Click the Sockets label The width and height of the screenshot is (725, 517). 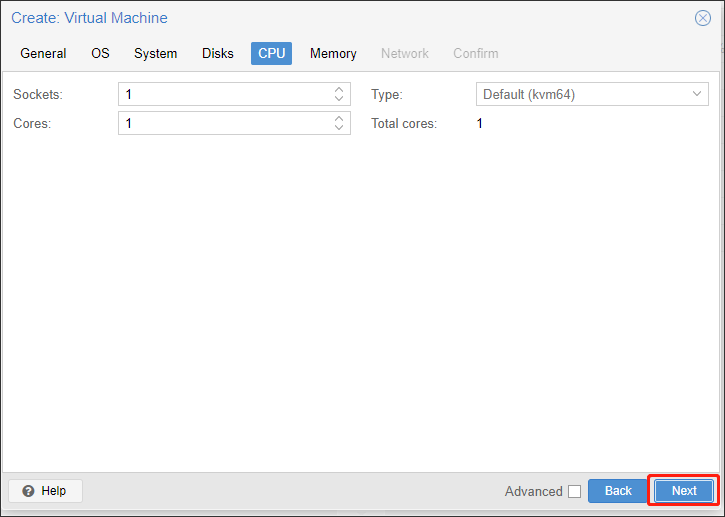pos(38,94)
